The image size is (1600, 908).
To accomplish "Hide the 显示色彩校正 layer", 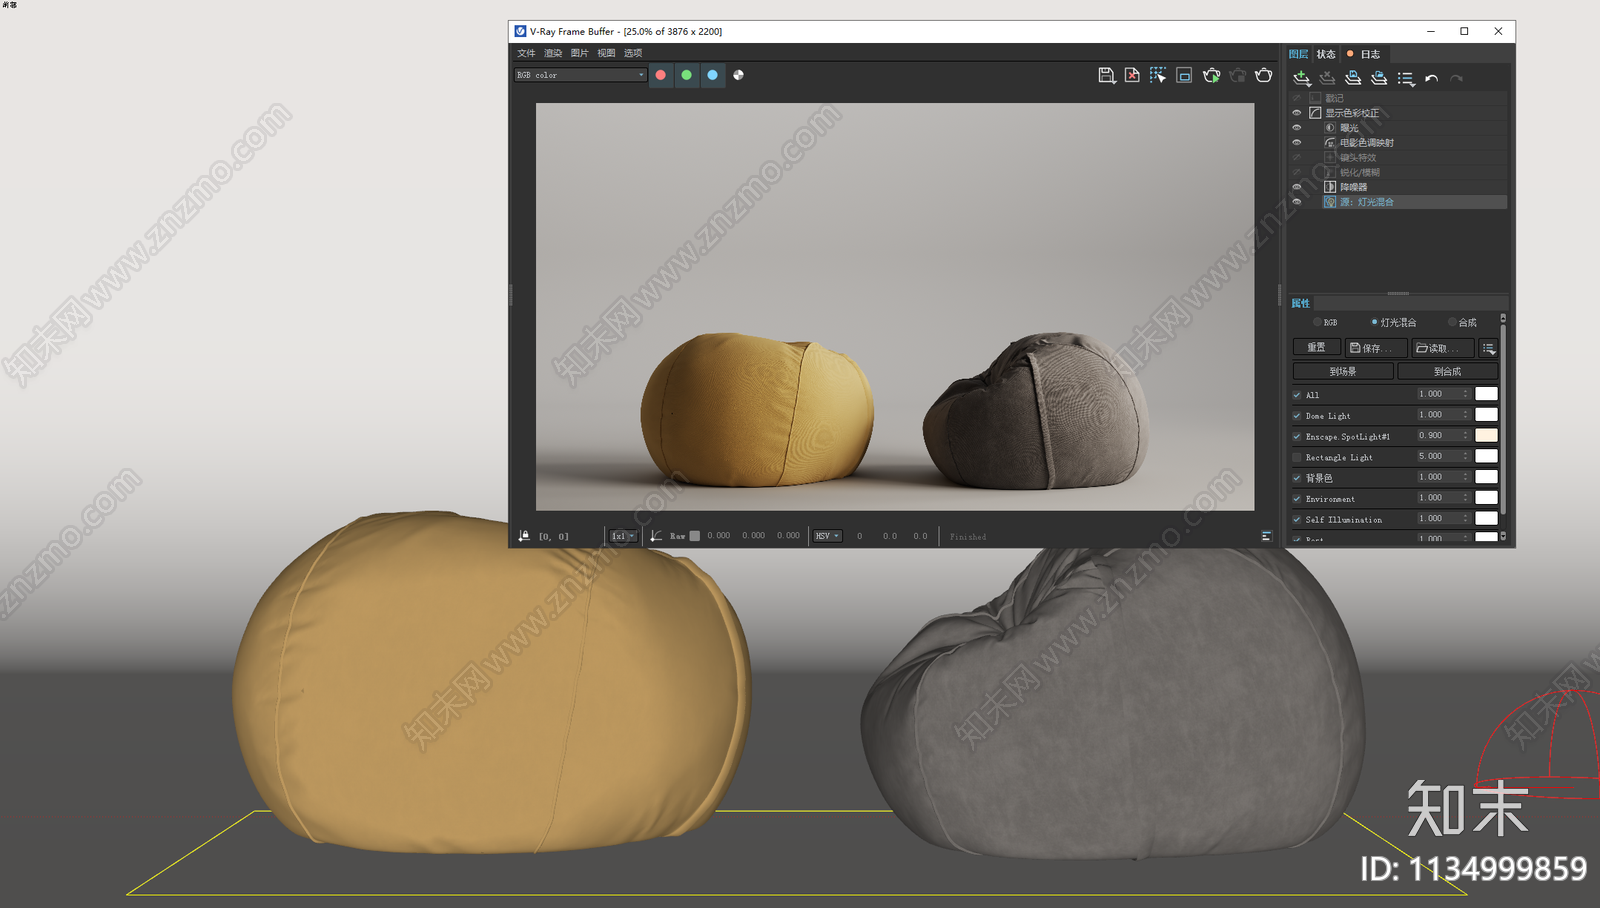I will (1297, 113).
